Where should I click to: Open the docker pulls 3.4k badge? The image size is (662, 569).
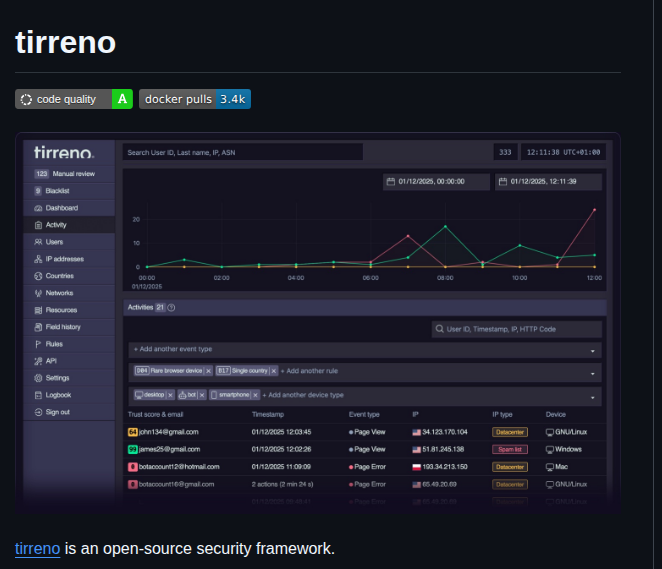195,99
